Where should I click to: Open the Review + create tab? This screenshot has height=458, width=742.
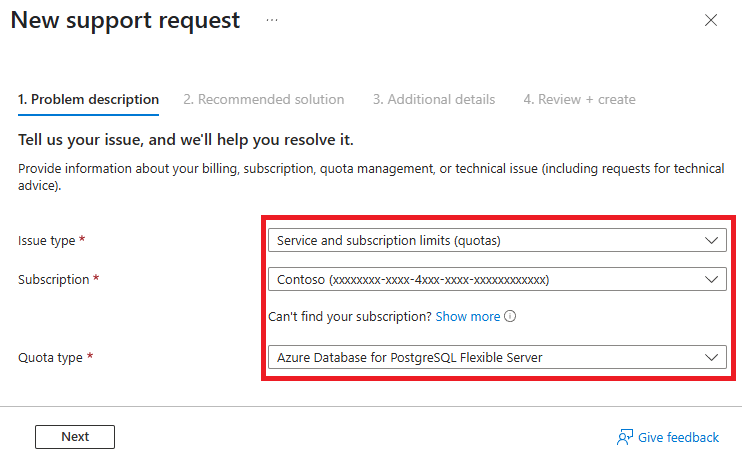tap(579, 99)
